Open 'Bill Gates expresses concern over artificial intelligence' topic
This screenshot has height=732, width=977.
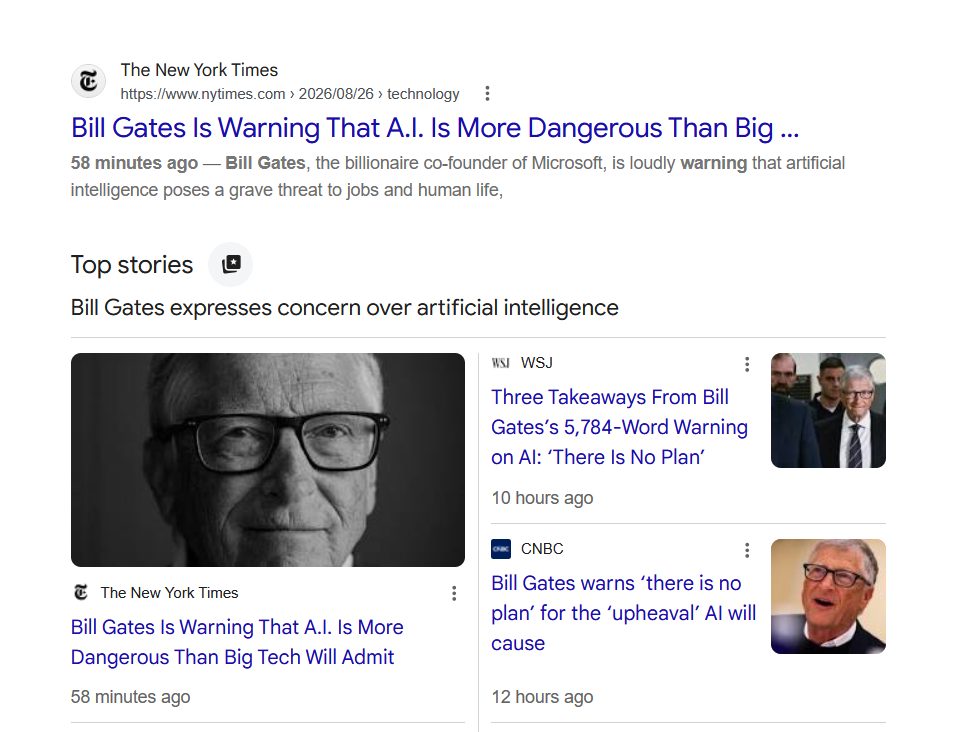pyautogui.click(x=345, y=308)
